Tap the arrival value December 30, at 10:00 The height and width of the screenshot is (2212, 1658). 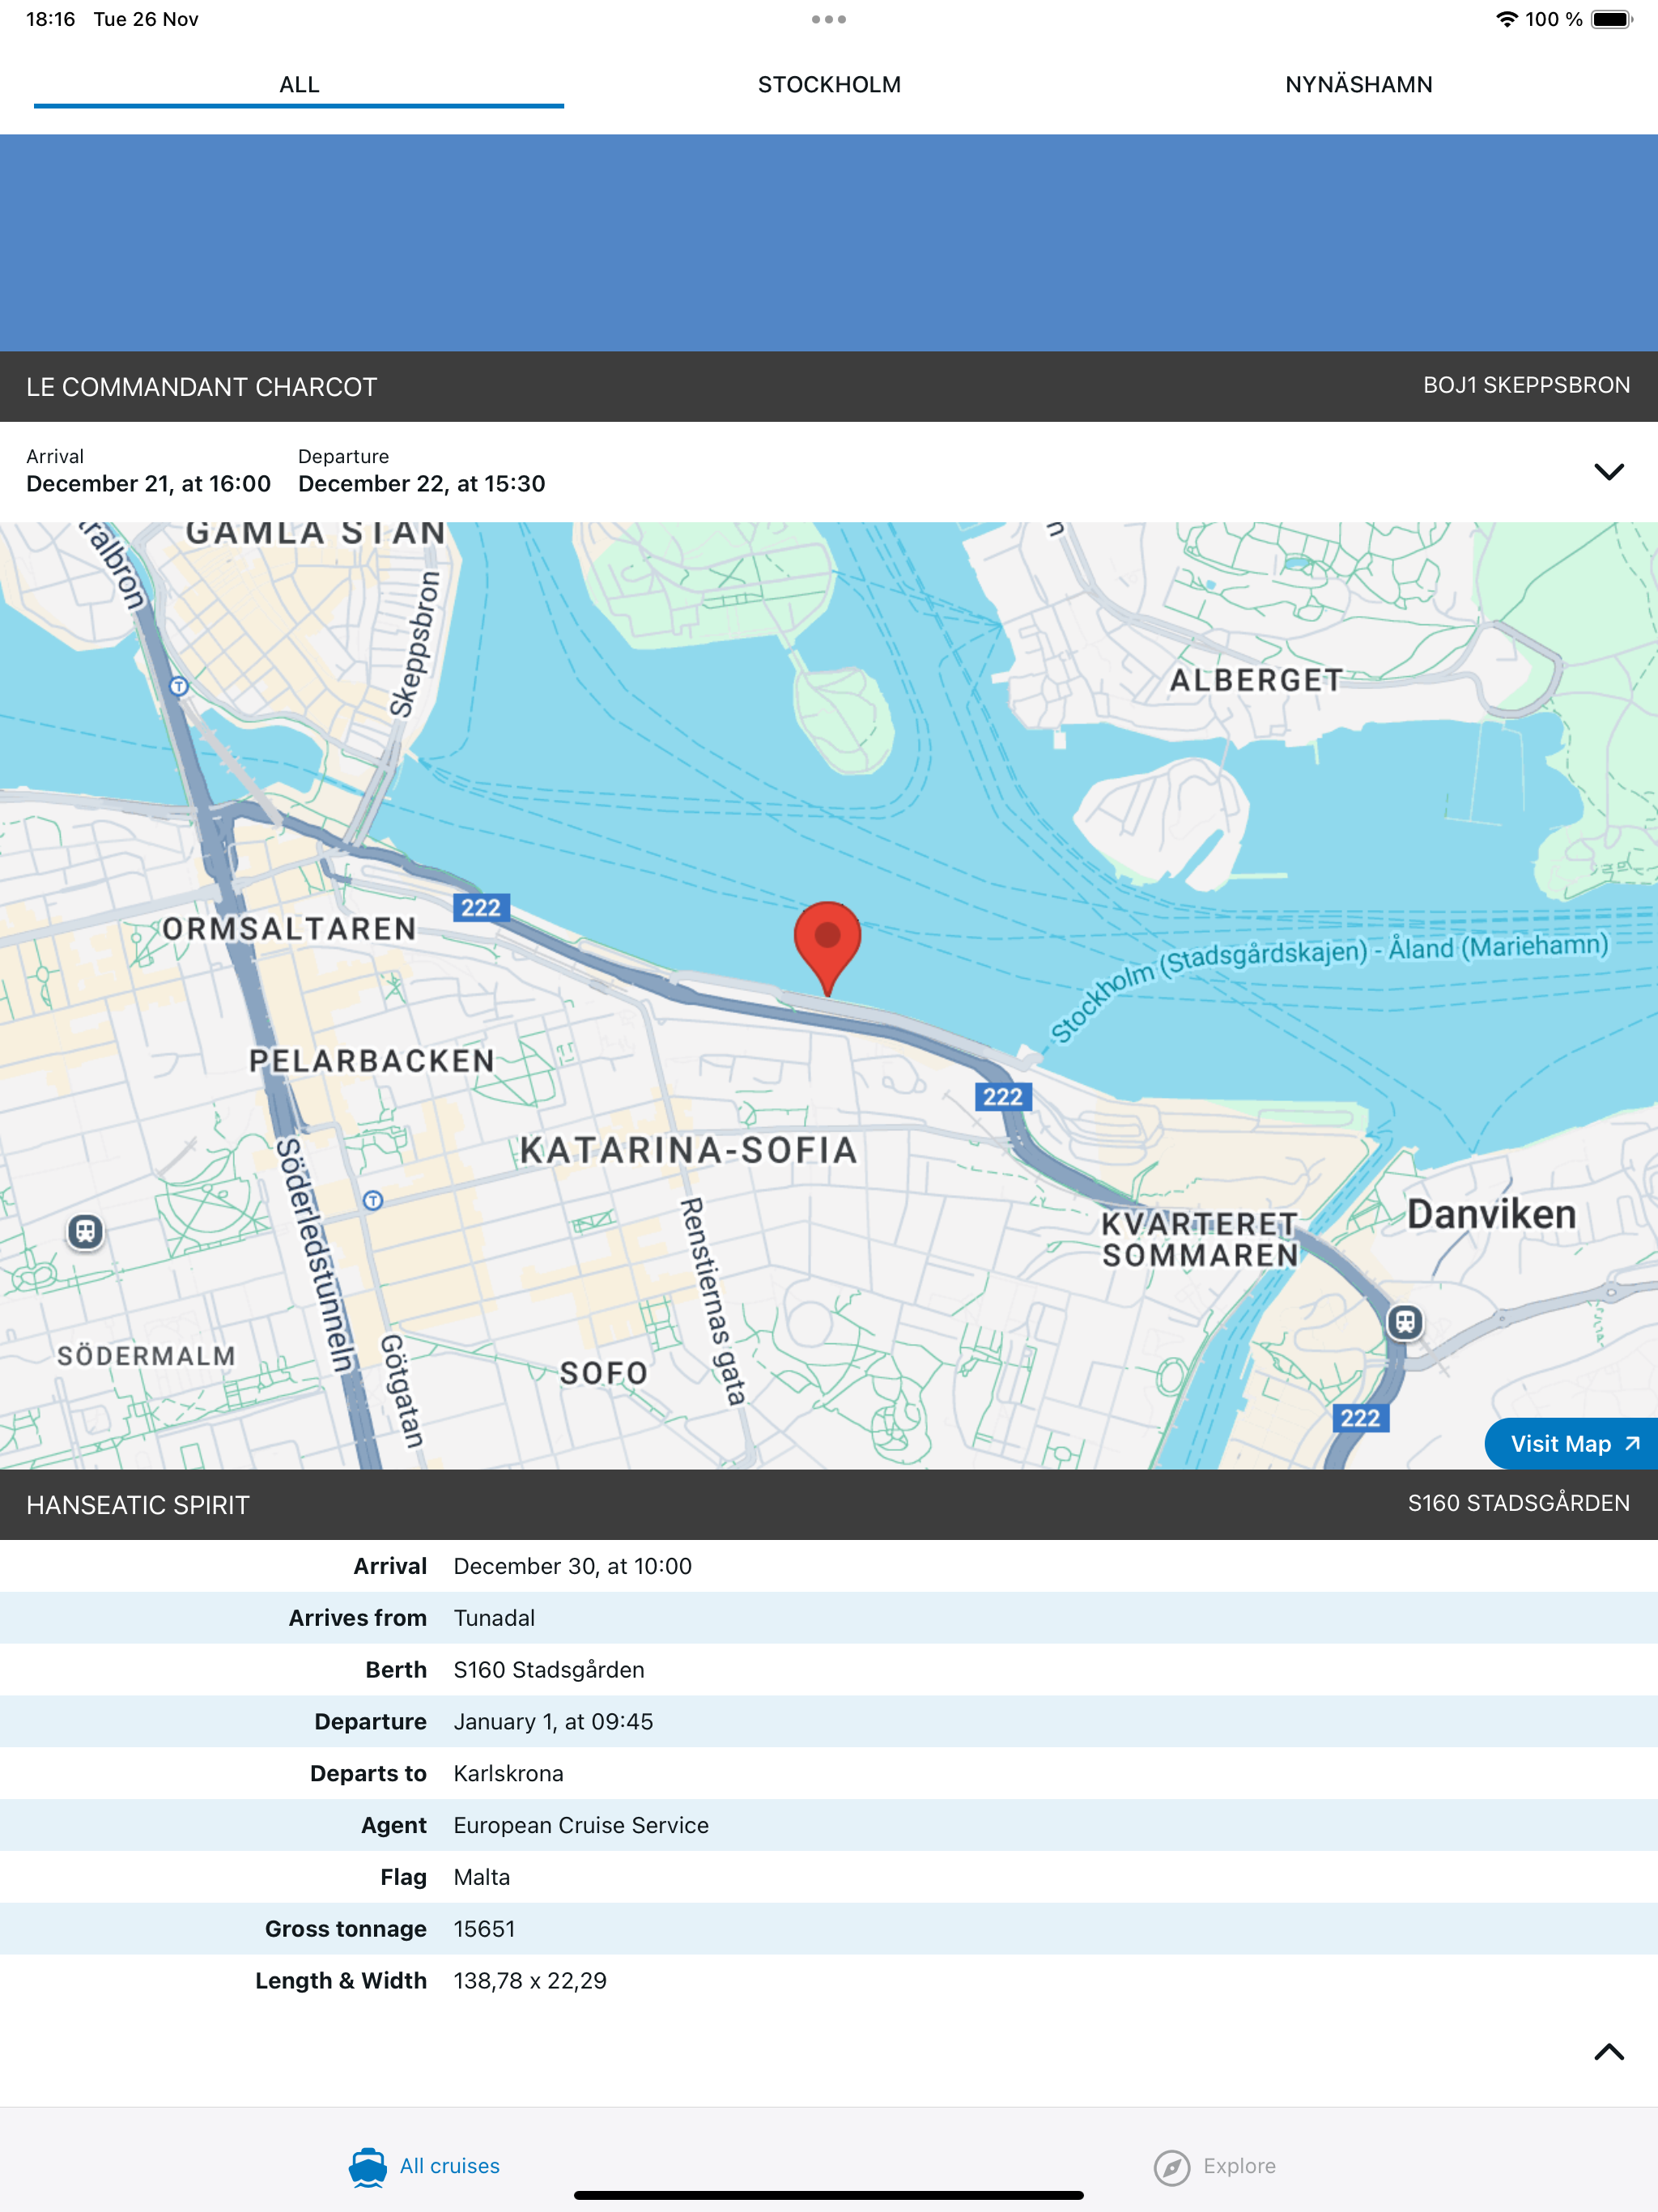[x=572, y=1566]
